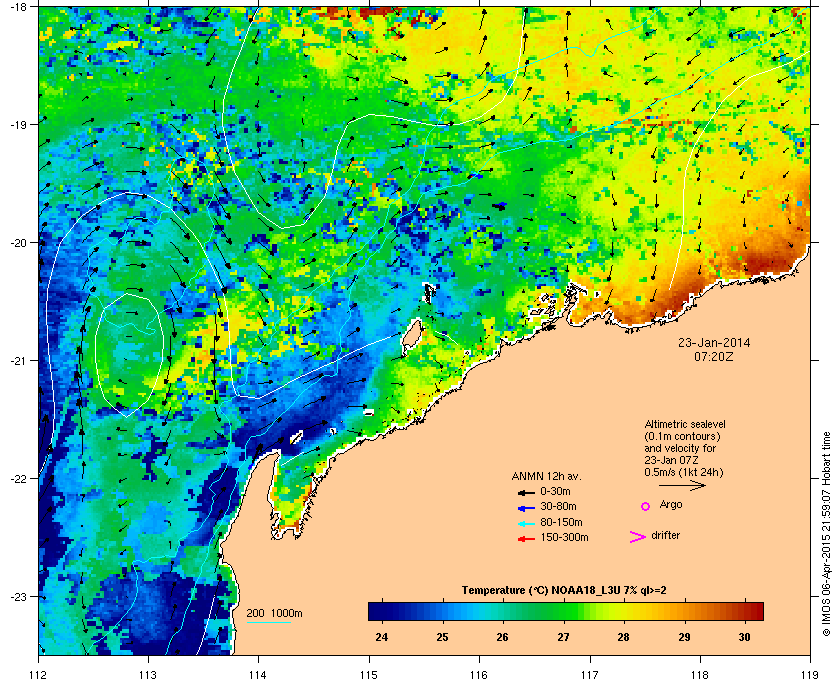Click the longitude axis label 115
840x680 pixels.
coord(369,675)
